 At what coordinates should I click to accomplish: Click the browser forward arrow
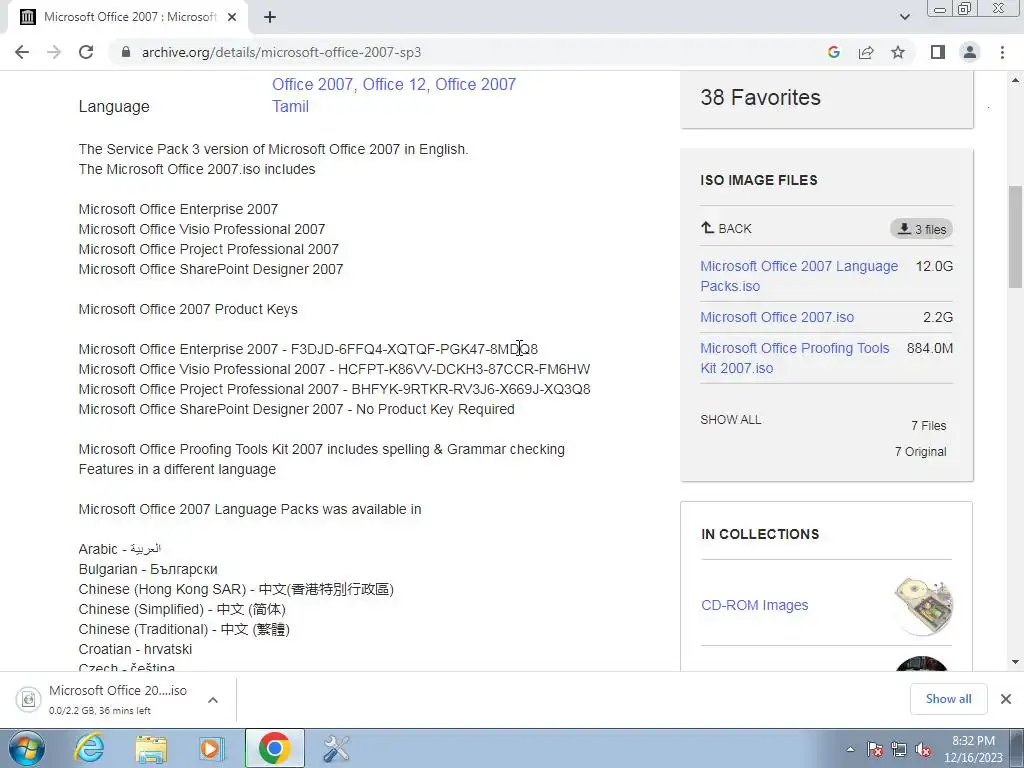tap(54, 52)
